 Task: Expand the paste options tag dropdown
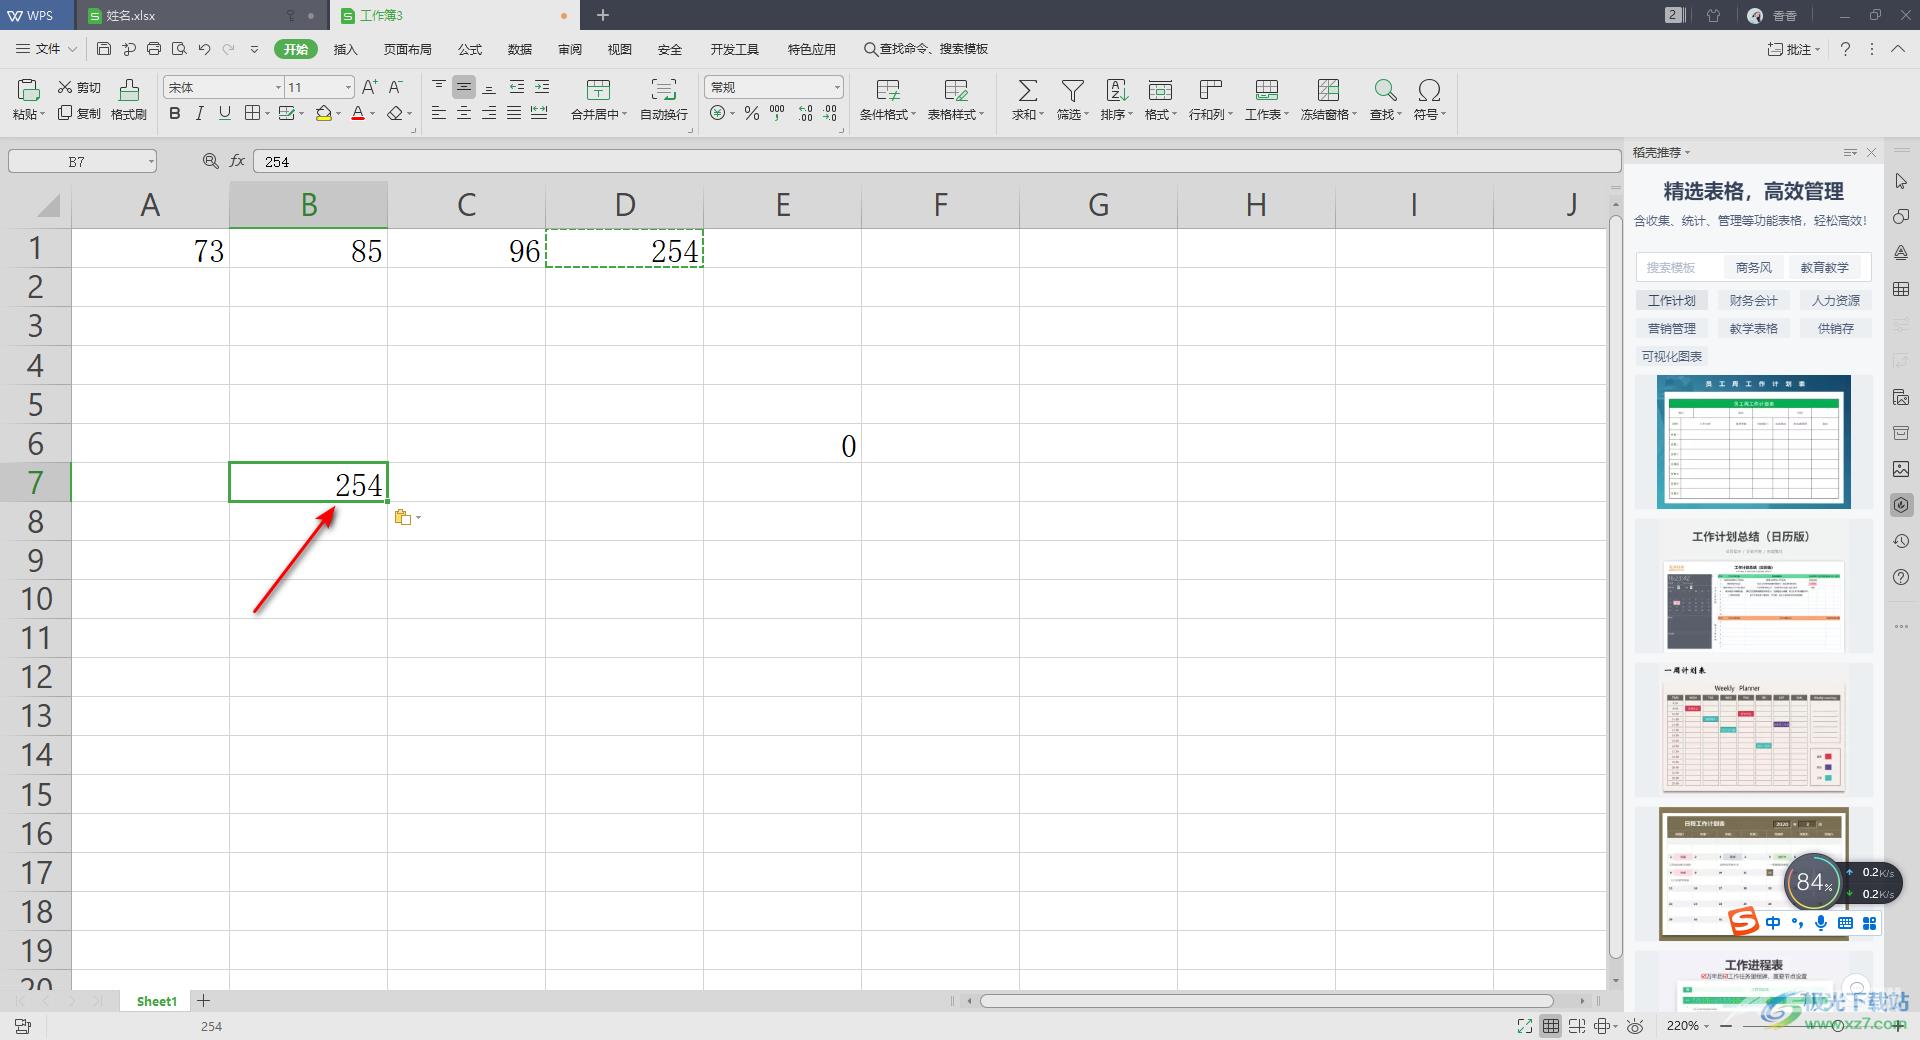click(418, 517)
